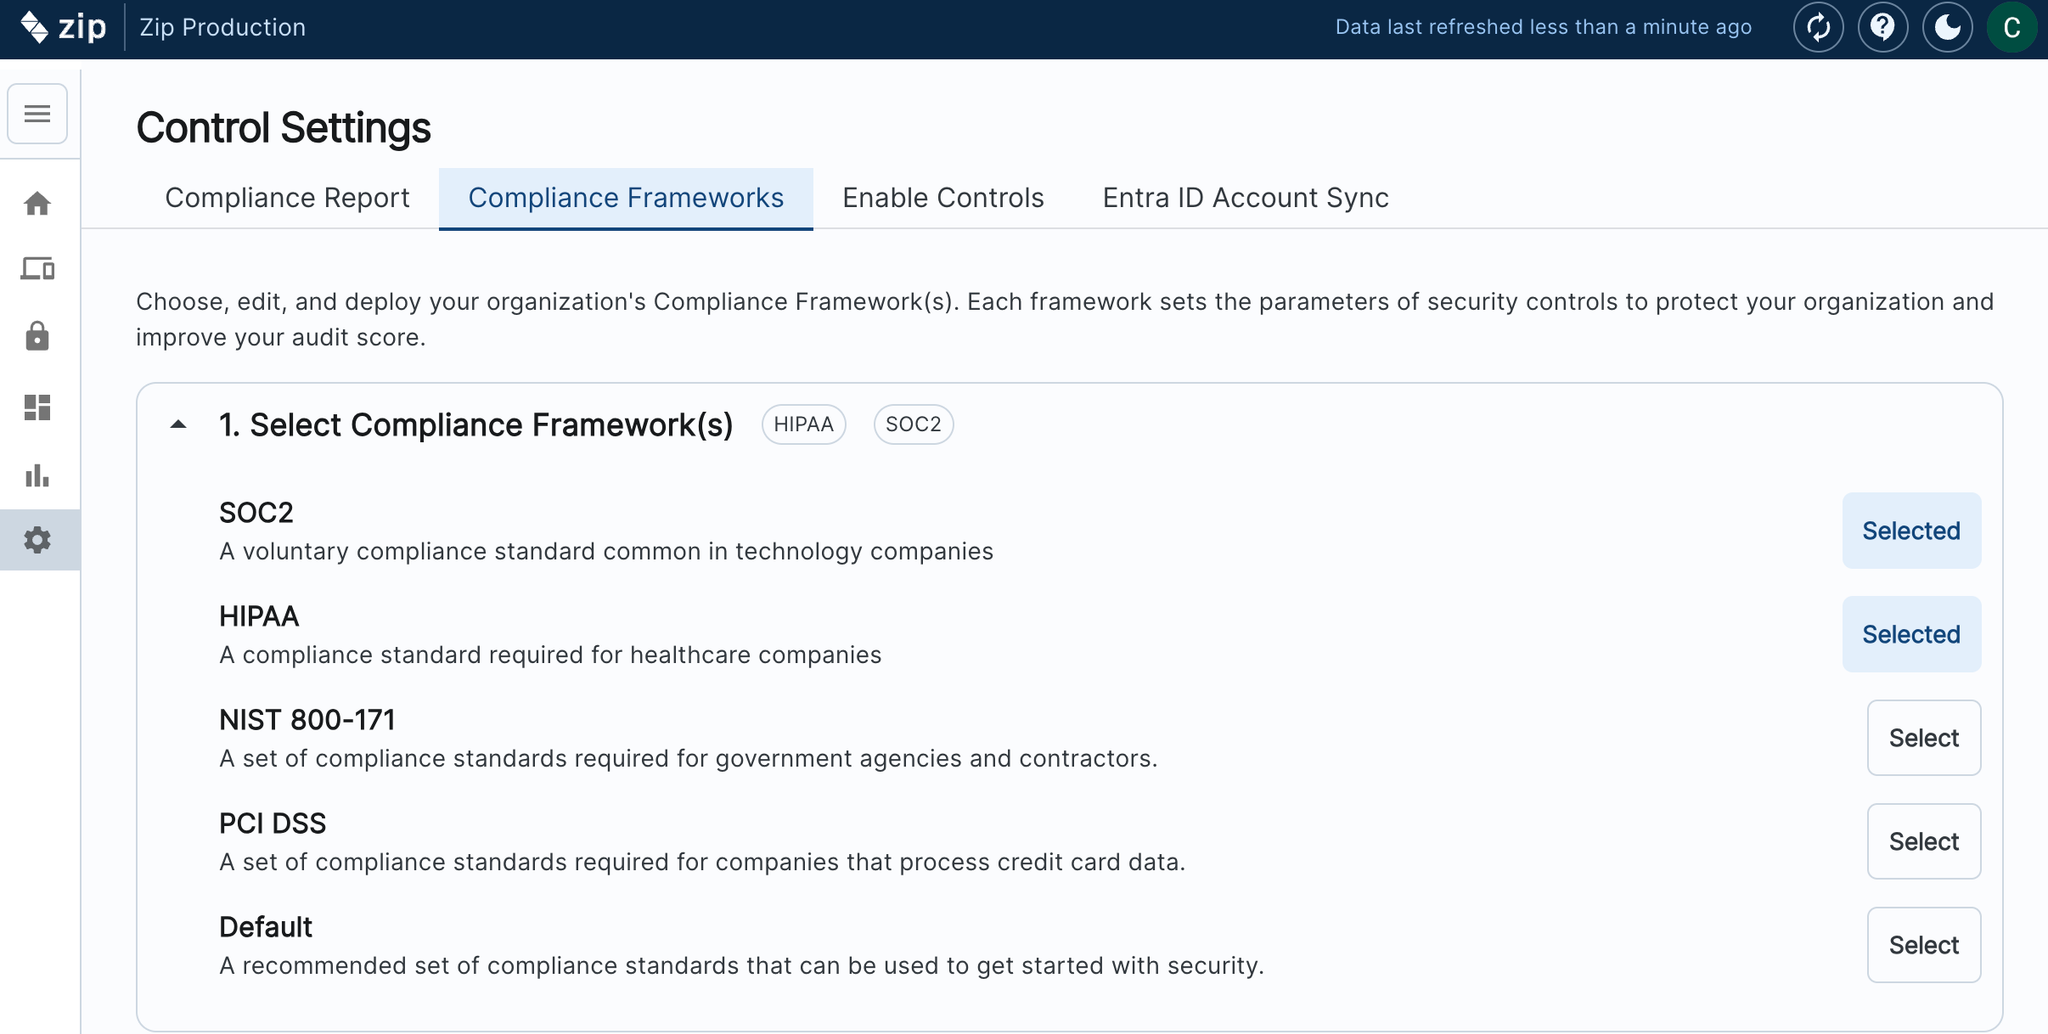Switch to the Compliance Report tab
The width and height of the screenshot is (2048, 1034).
(x=287, y=198)
